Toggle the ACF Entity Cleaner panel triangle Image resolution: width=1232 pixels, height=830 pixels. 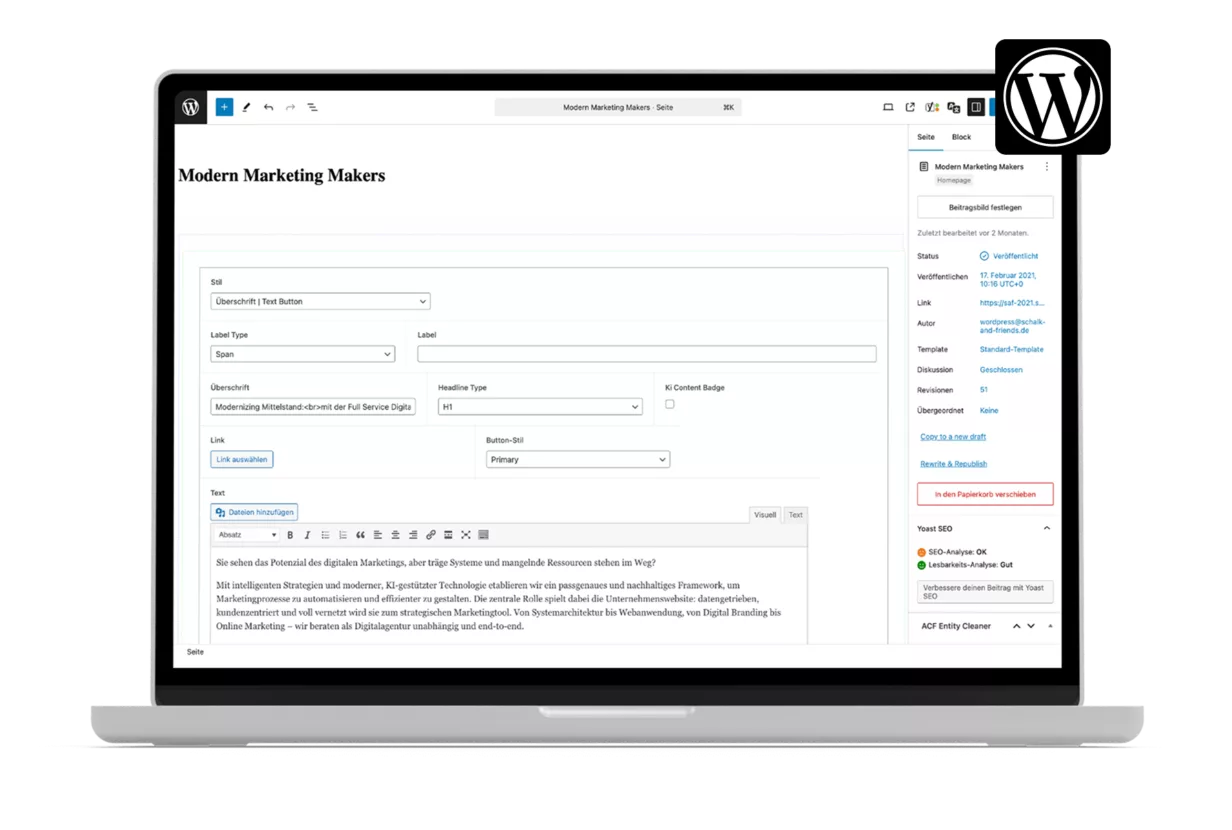1050,626
